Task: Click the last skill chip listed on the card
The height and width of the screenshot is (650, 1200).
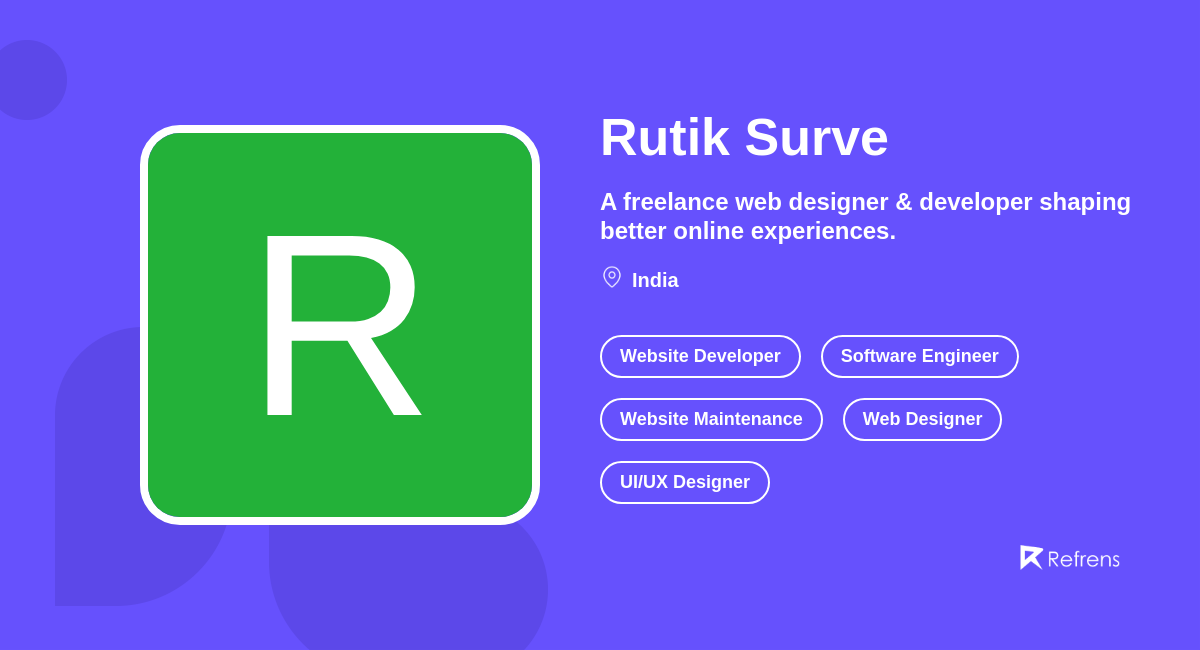Action: point(685,482)
